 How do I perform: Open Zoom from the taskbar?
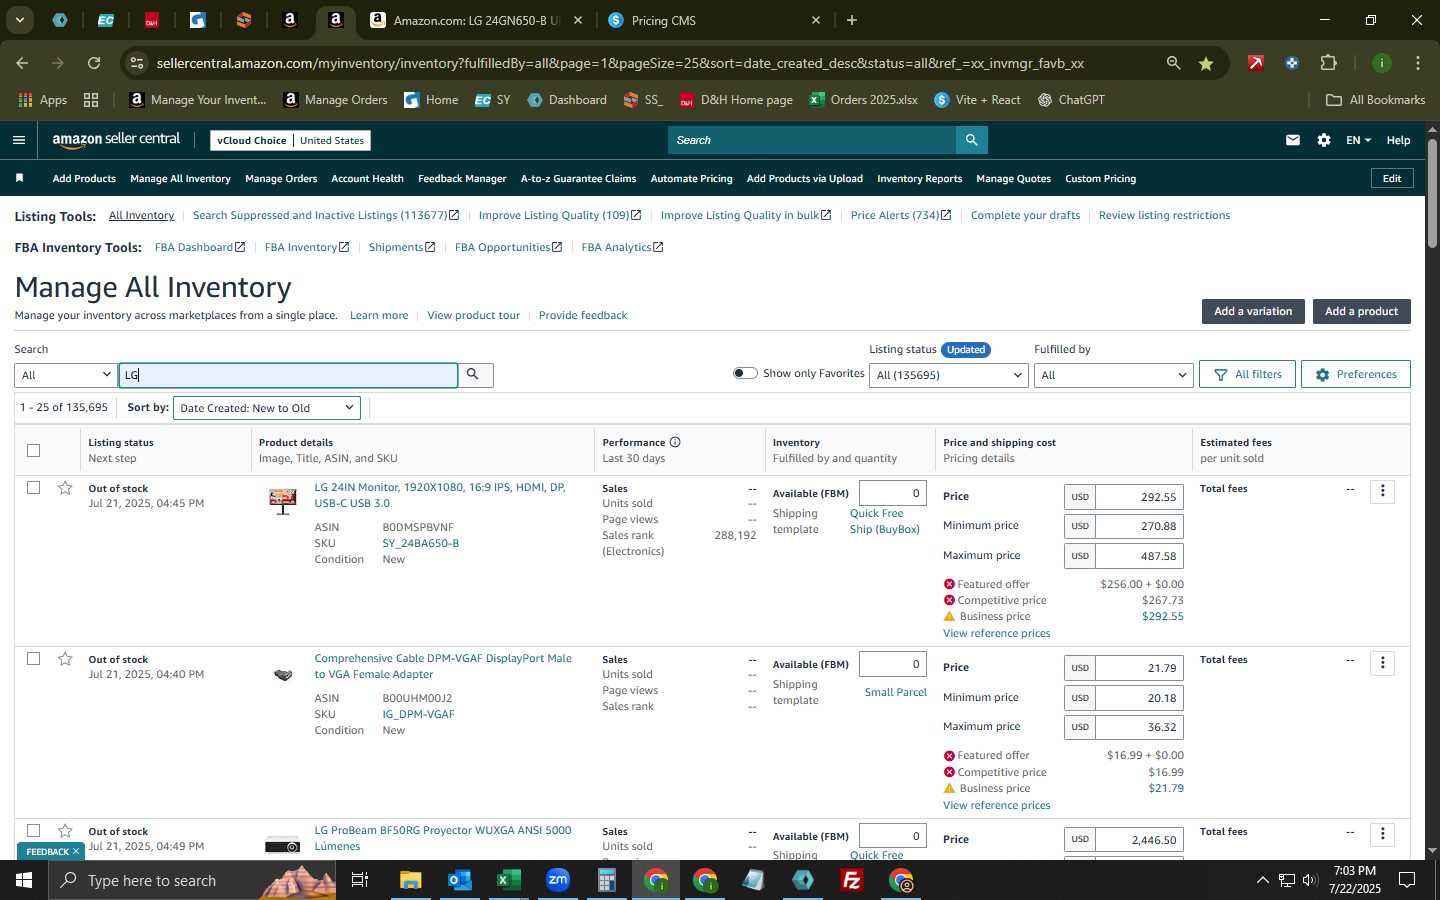click(557, 880)
